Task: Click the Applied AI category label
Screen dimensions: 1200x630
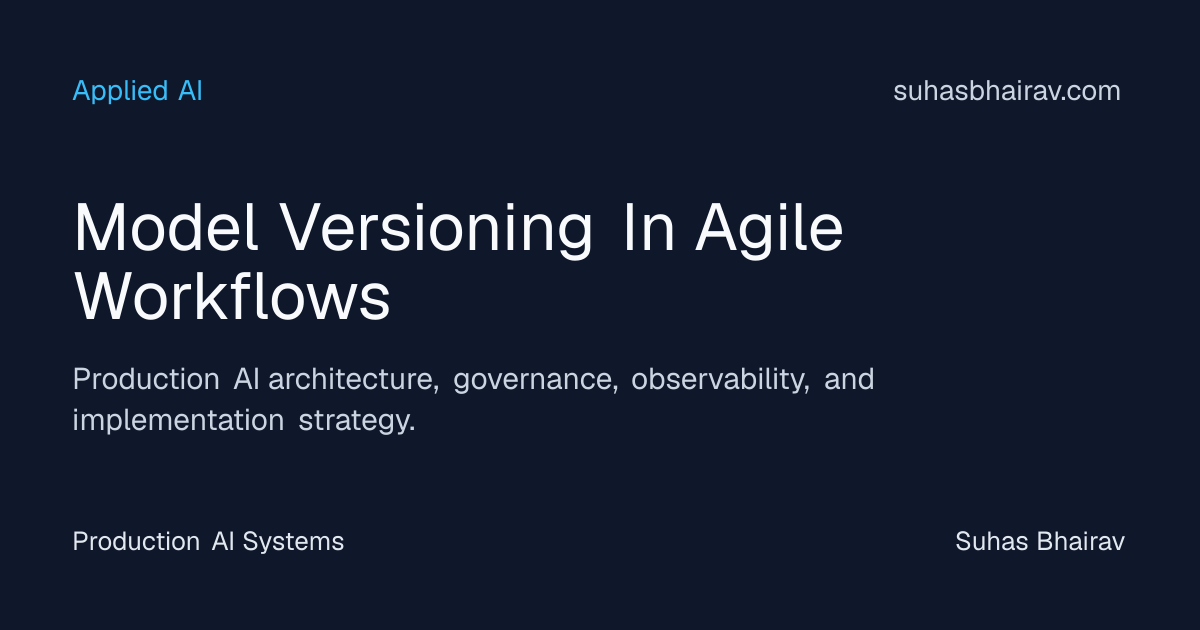Action: (x=138, y=91)
